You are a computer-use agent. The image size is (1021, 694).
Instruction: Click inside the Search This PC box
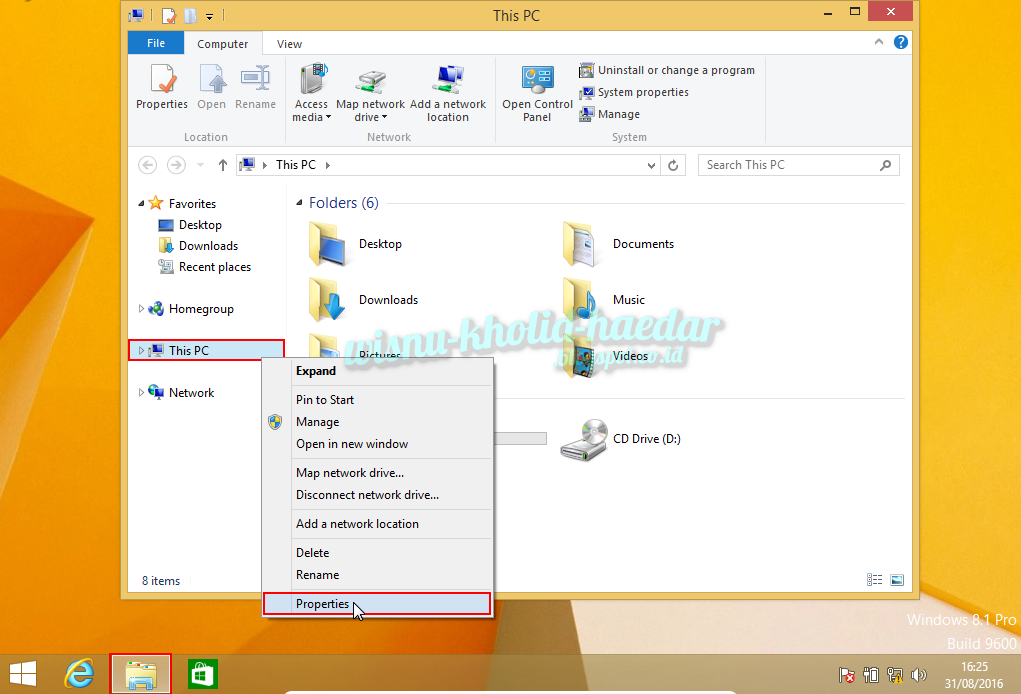click(x=790, y=164)
